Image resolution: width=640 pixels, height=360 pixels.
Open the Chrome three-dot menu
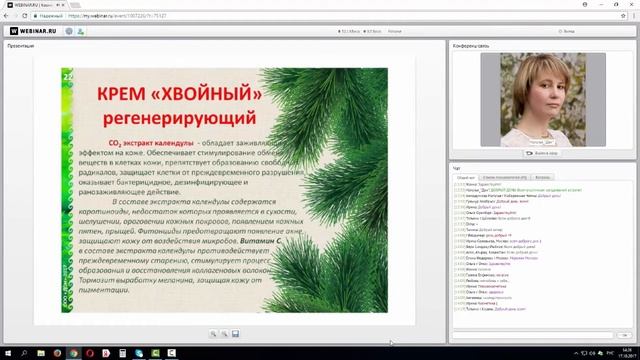[634, 16]
